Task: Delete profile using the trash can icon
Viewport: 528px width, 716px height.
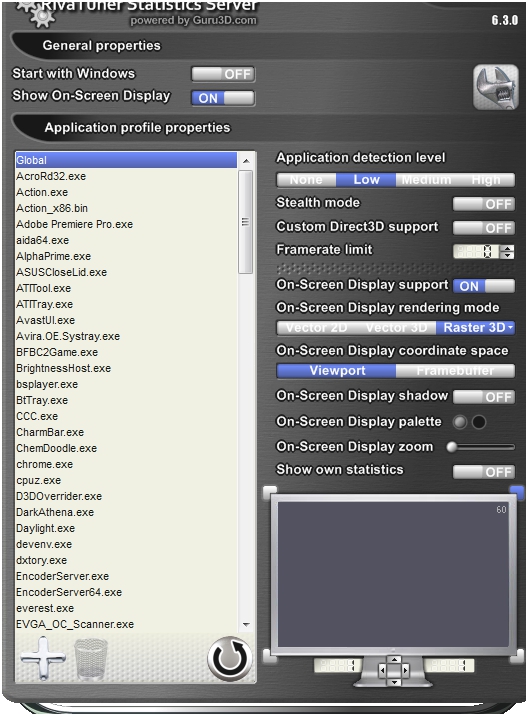Action: tap(91, 658)
